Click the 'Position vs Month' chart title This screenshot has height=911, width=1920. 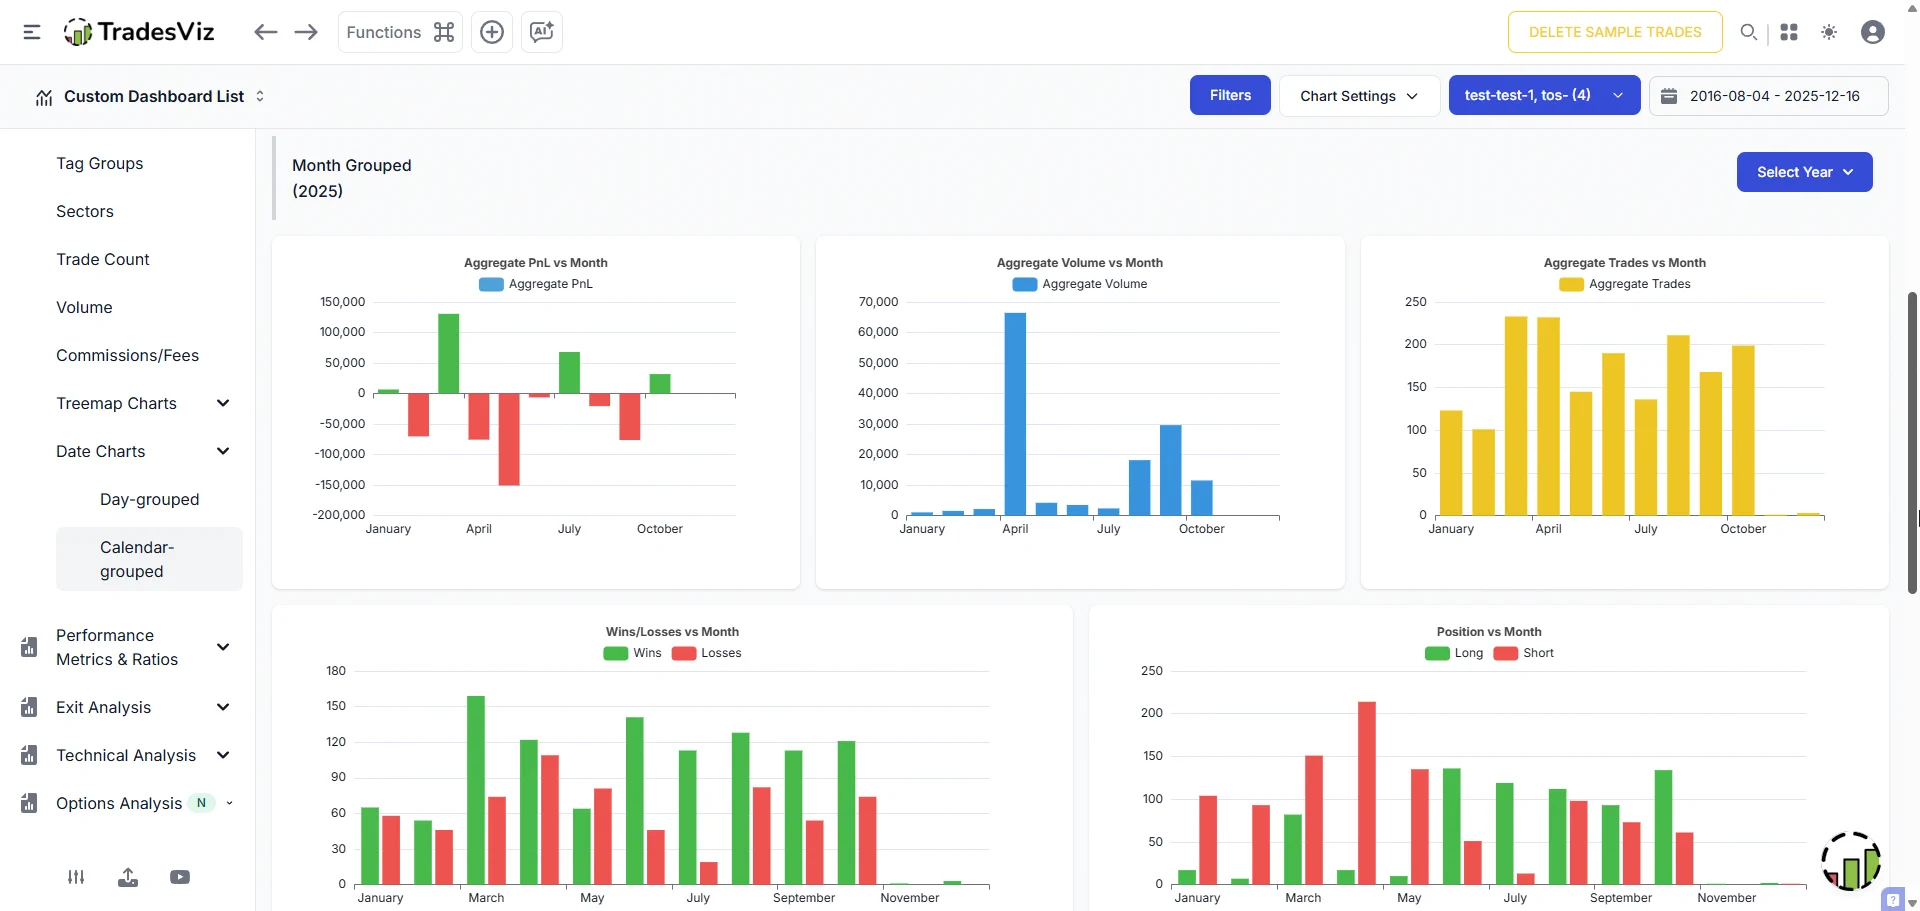1489,632
